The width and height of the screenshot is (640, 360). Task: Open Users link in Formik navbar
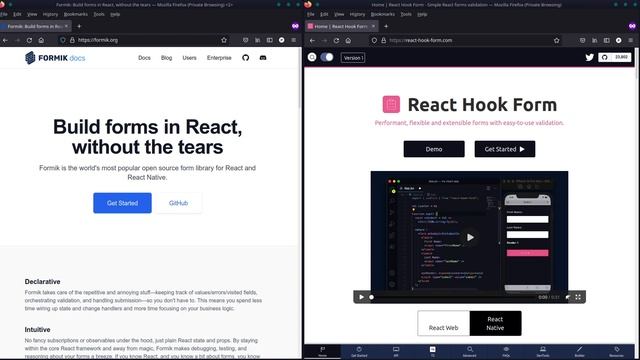pos(189,58)
